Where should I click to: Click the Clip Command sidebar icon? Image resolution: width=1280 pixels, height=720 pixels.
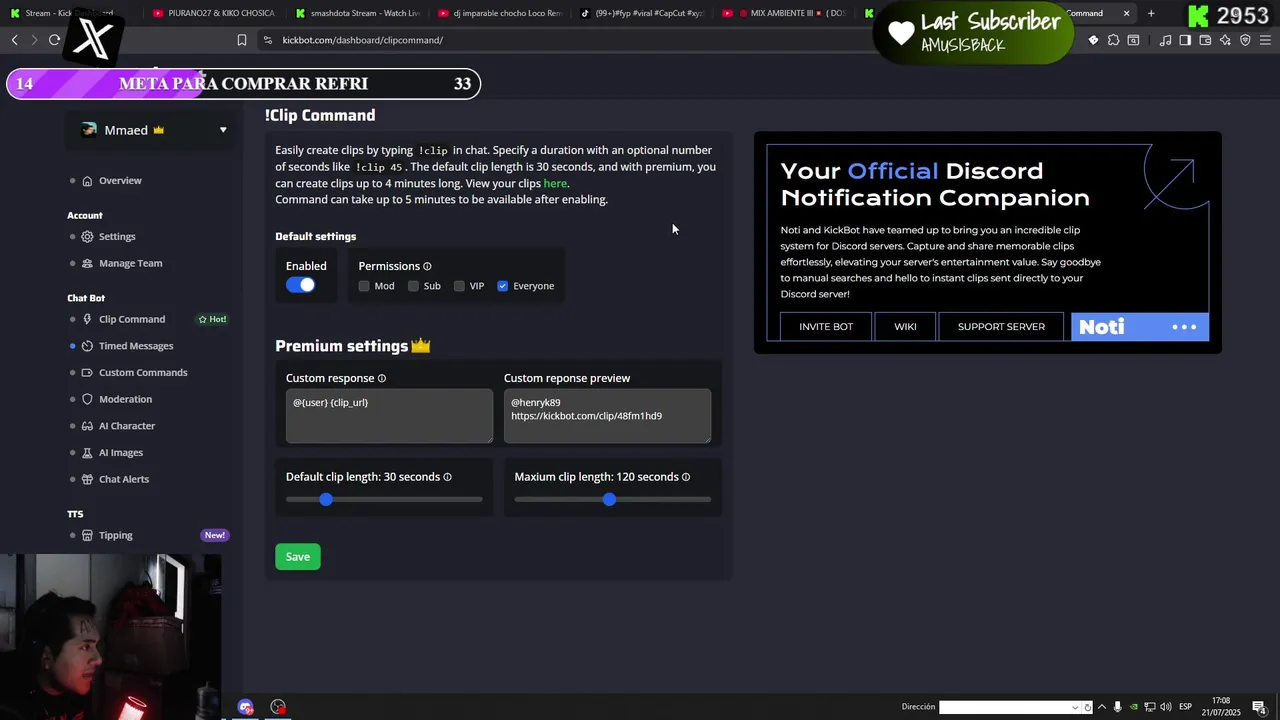click(88, 320)
